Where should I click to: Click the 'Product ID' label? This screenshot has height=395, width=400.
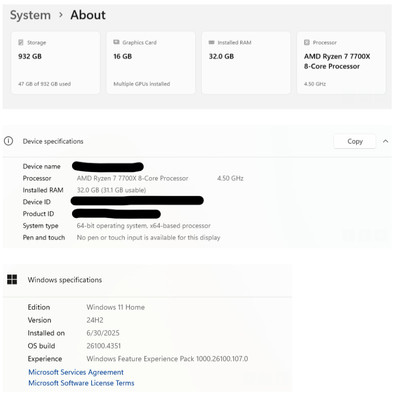[x=38, y=214]
